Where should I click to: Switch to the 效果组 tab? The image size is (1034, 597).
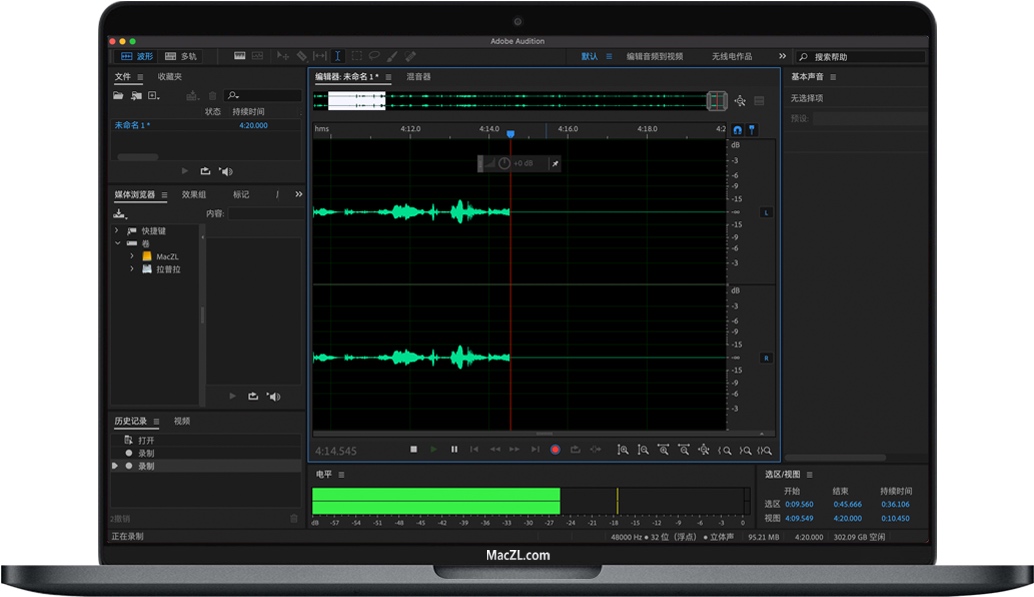point(193,194)
